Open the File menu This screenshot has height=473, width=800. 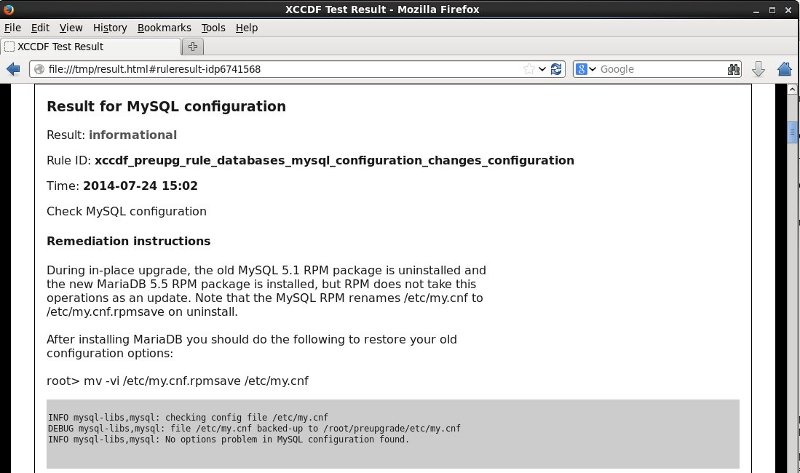(x=12, y=28)
